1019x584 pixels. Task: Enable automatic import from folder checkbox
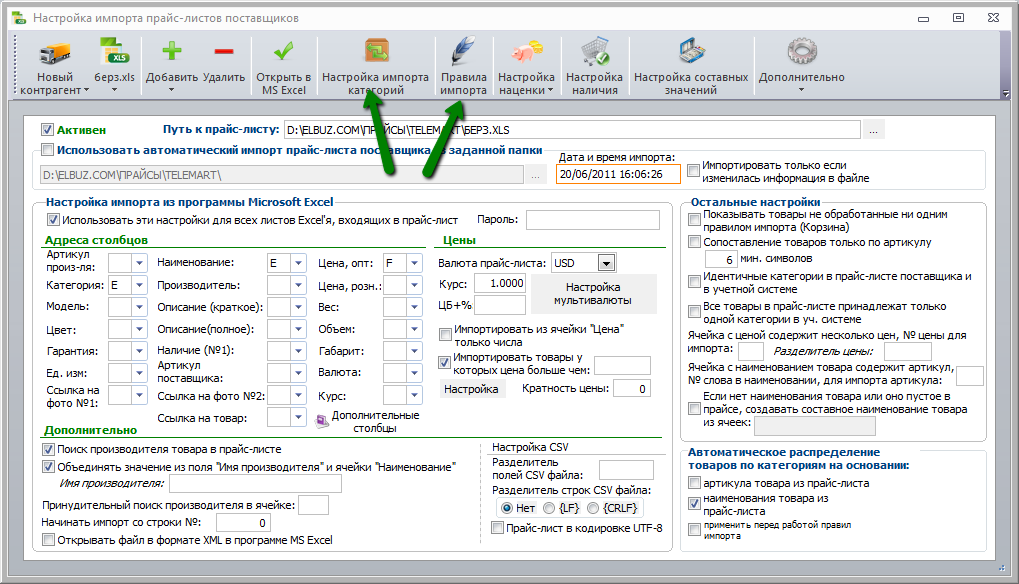coord(47,150)
